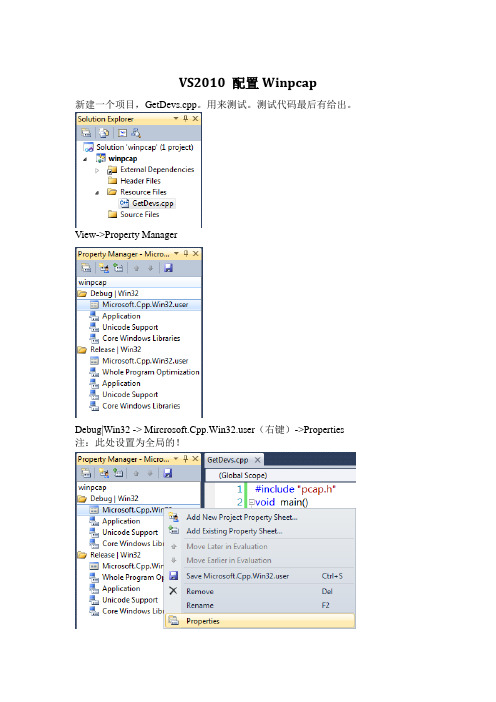This screenshot has height=702, width=496.
Task: Collapse the winpcap project node in Solution Explorer
Action: coord(85,159)
